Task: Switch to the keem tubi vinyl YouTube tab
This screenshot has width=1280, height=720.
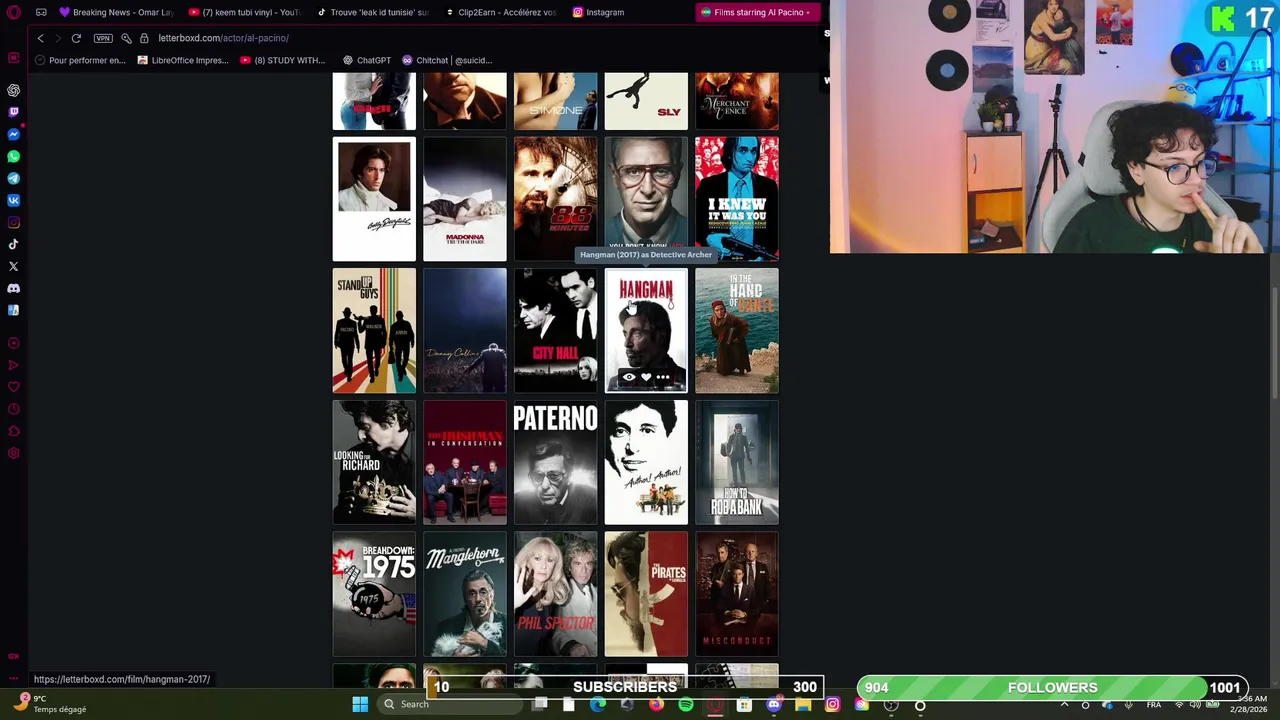Action: pos(243,12)
